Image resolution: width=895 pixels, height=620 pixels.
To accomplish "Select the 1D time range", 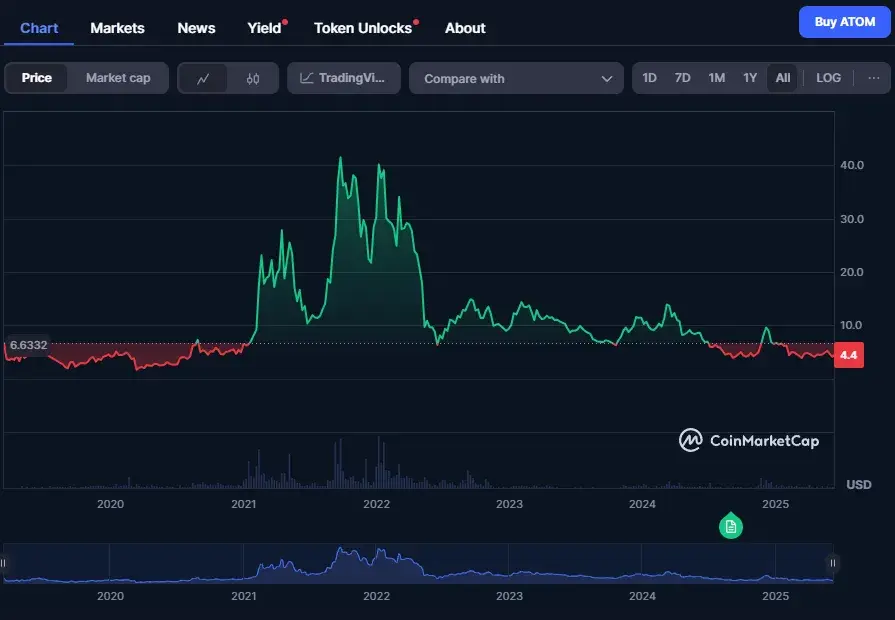I will pos(649,78).
